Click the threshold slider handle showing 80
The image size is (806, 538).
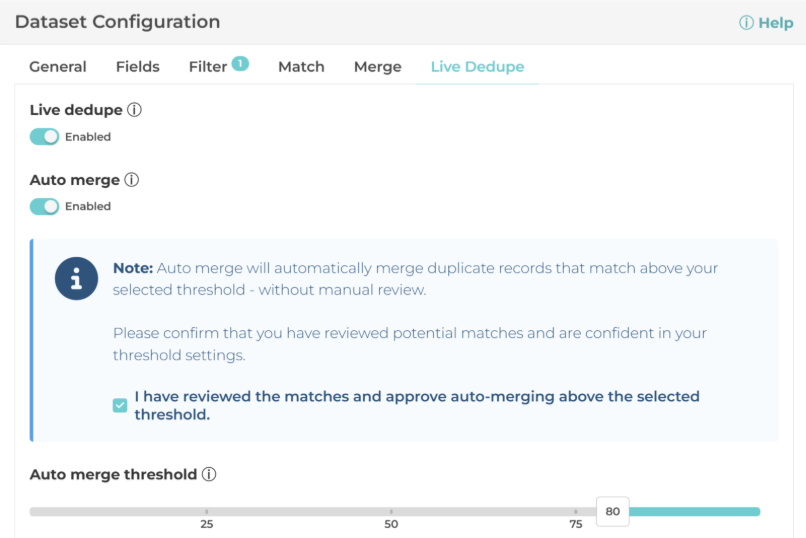pyautogui.click(x=612, y=511)
